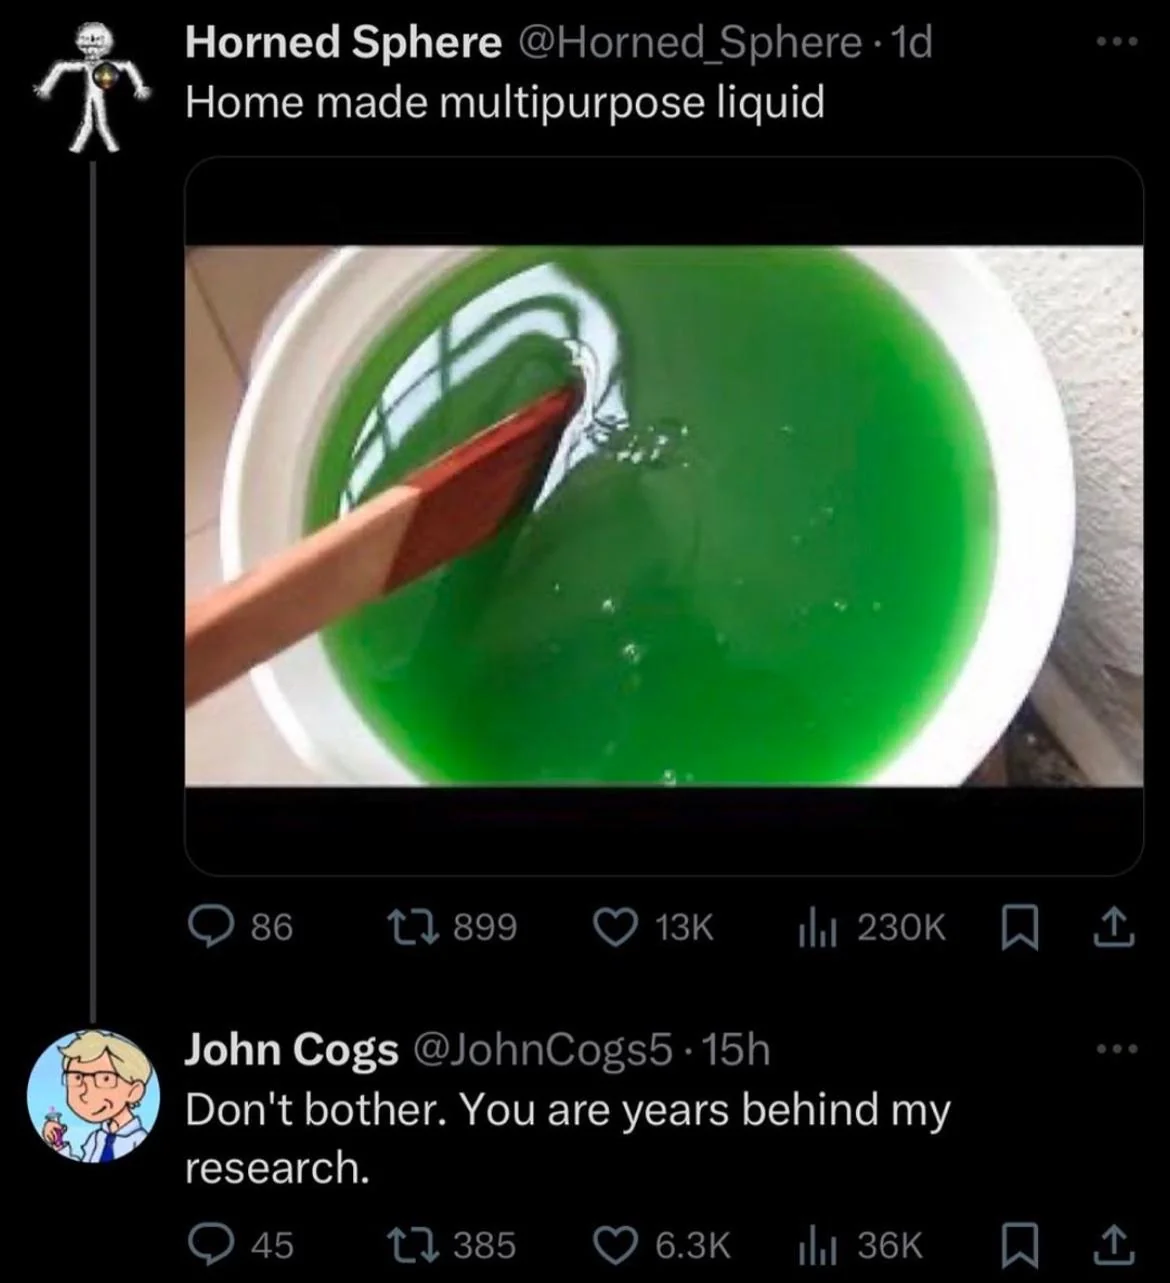1170x1283 pixels.
Task: Click the John Cogs display name
Action: coord(291,1051)
